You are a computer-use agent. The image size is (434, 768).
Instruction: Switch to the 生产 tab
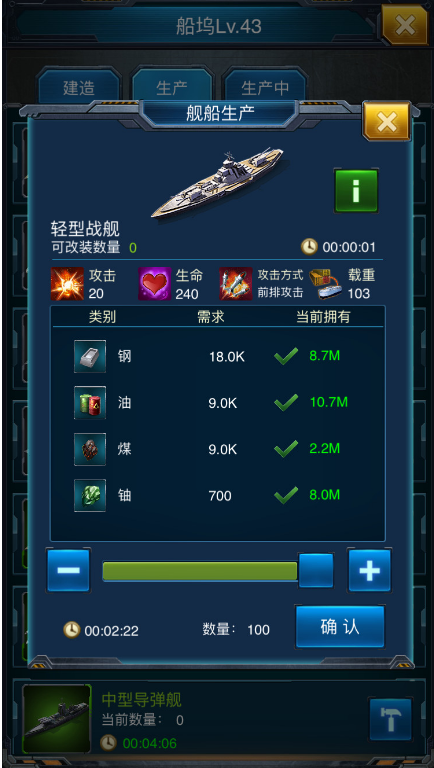coord(172,88)
